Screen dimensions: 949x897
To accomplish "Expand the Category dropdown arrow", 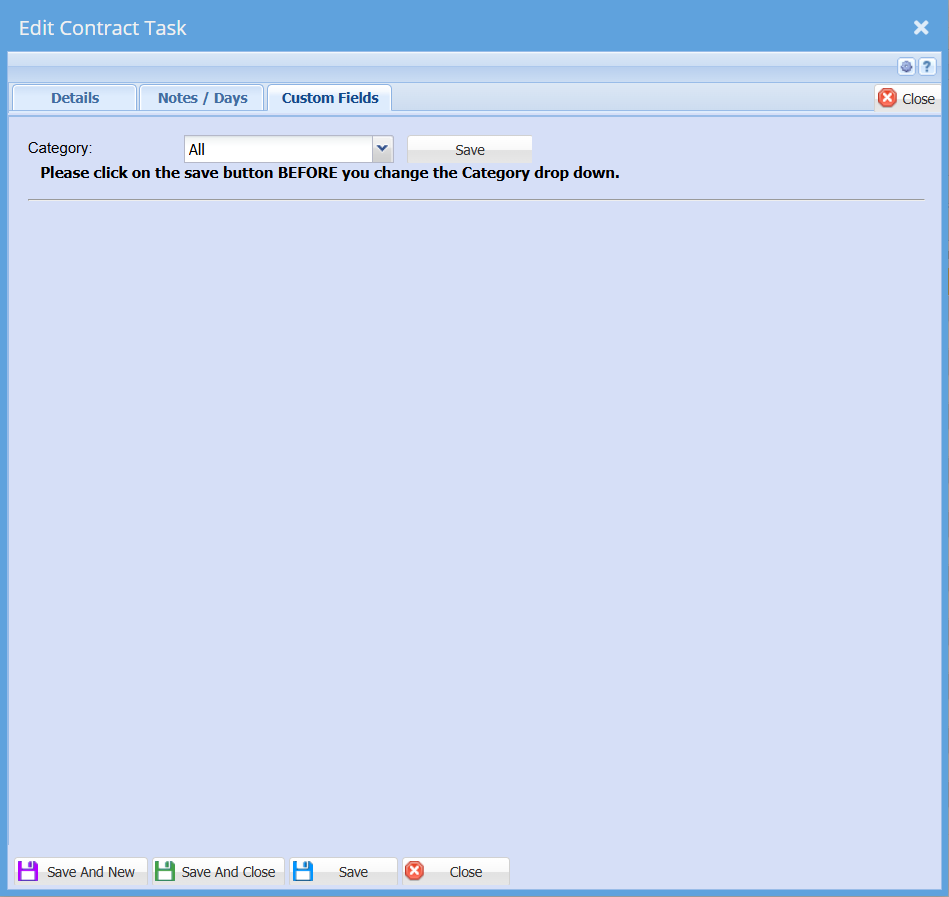I will (383, 149).
